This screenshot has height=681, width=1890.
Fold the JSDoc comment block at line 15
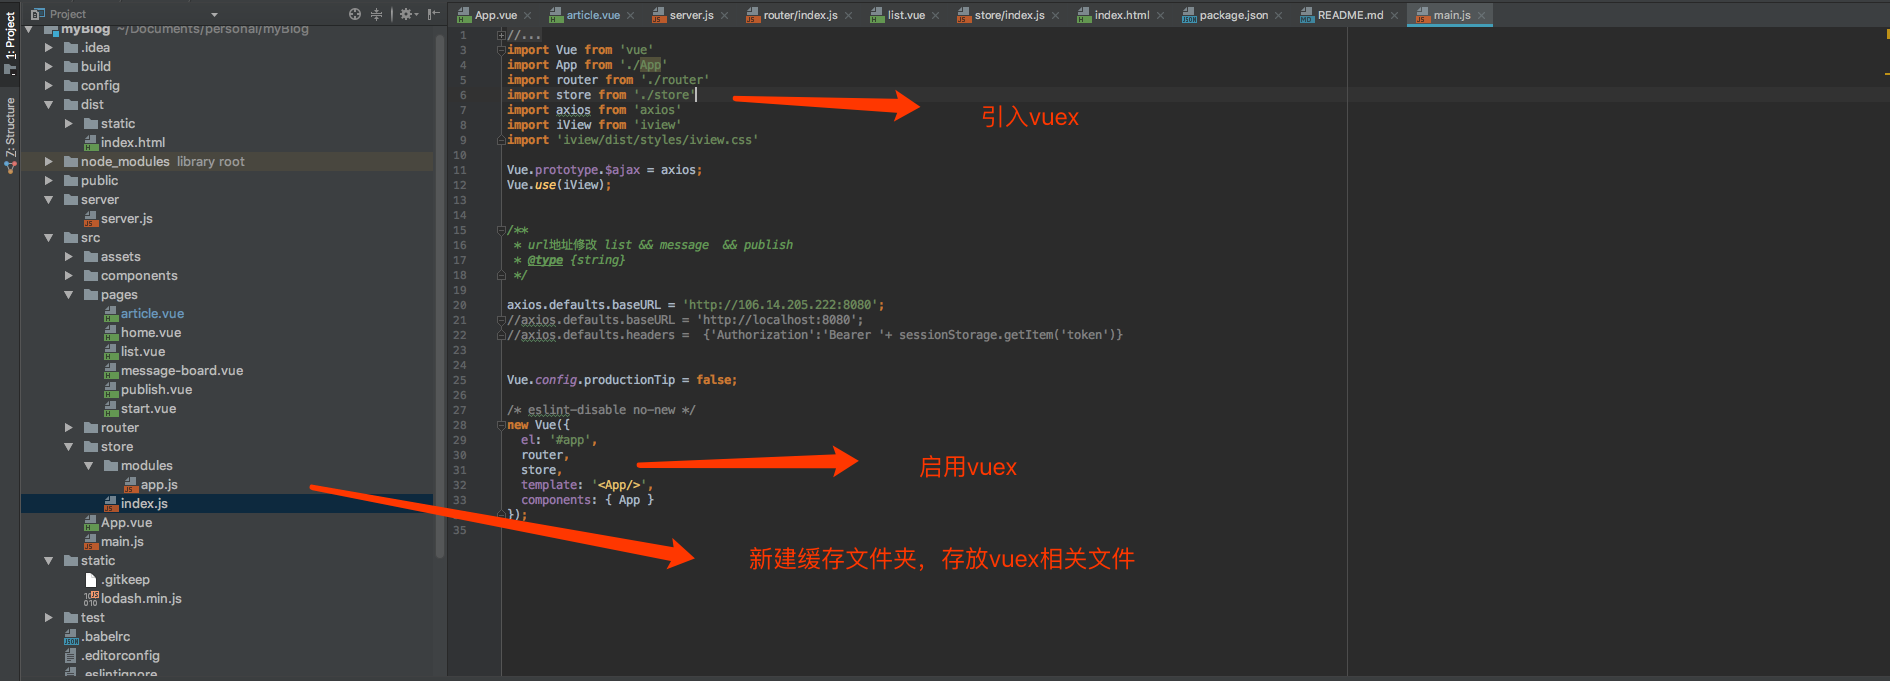click(501, 230)
